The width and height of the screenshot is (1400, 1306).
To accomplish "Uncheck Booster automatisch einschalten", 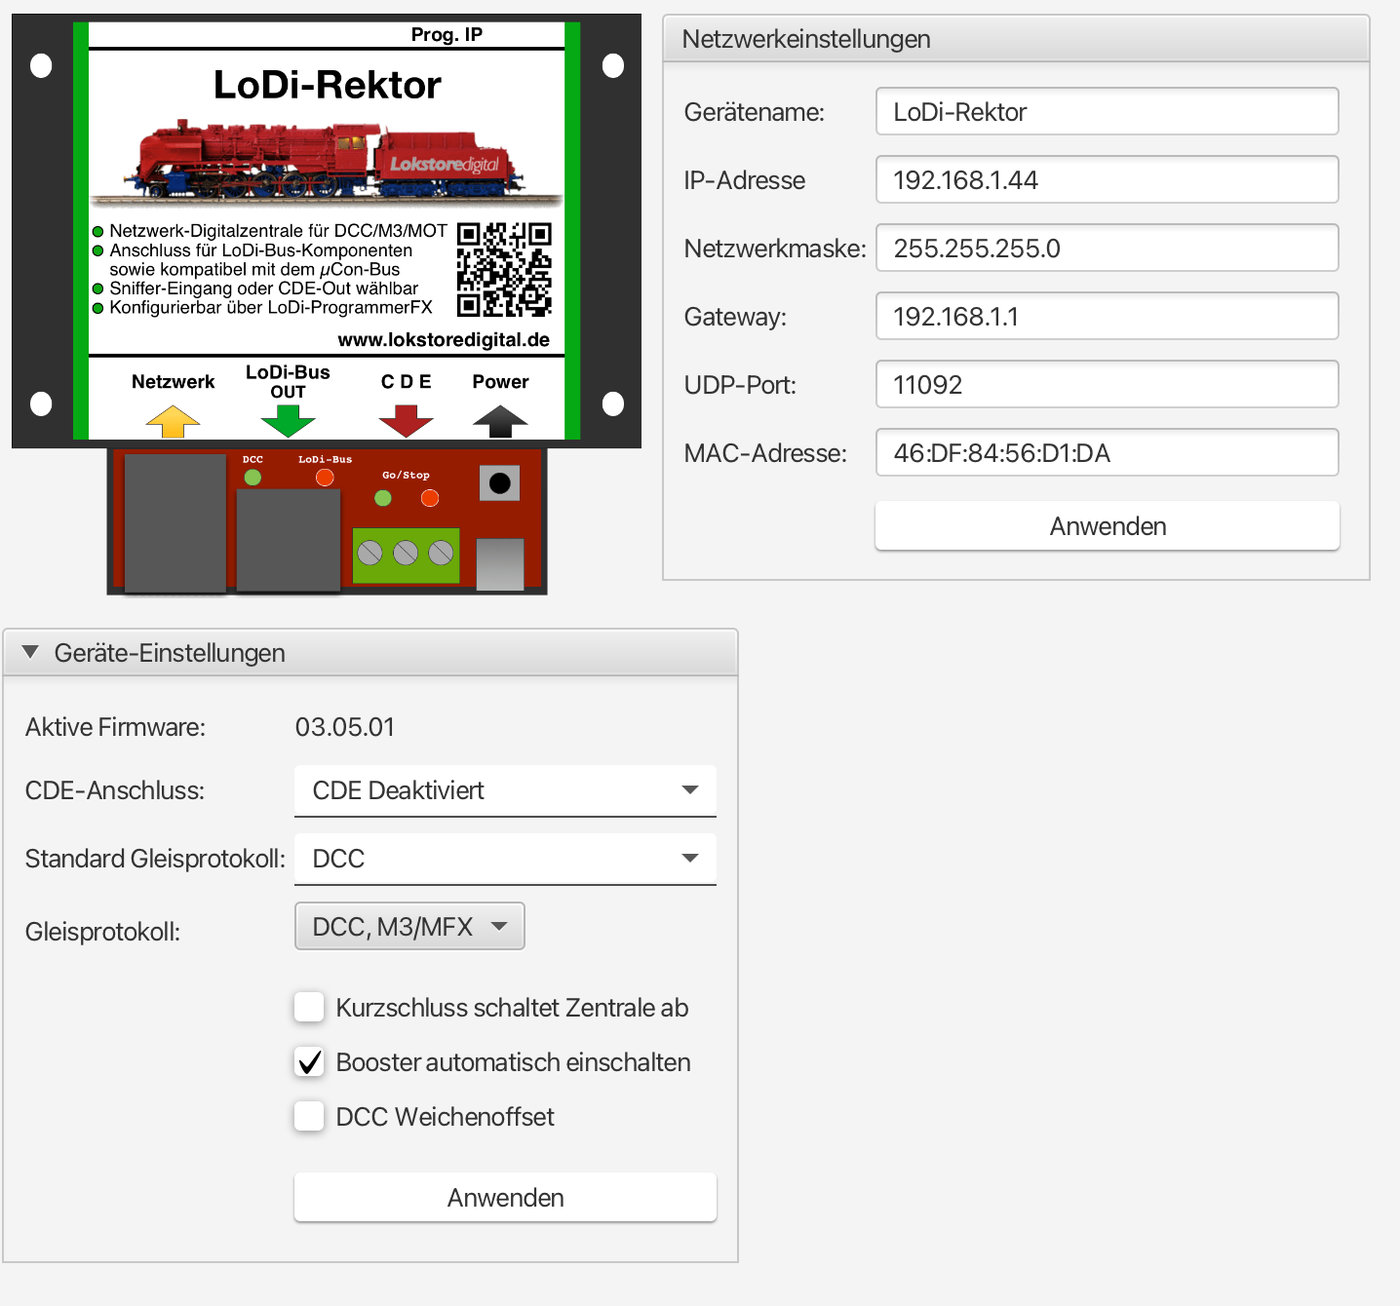I will point(309,1062).
